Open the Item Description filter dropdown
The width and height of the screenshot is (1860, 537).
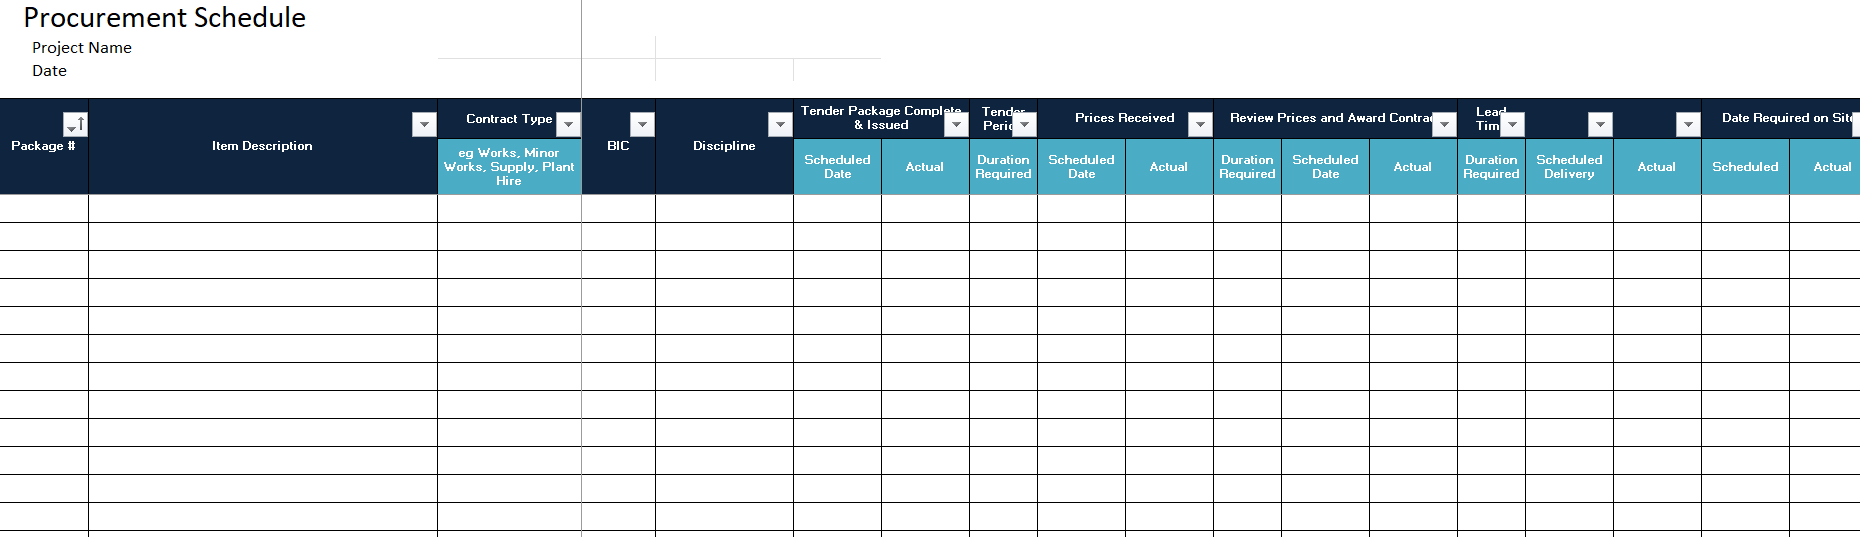[424, 124]
